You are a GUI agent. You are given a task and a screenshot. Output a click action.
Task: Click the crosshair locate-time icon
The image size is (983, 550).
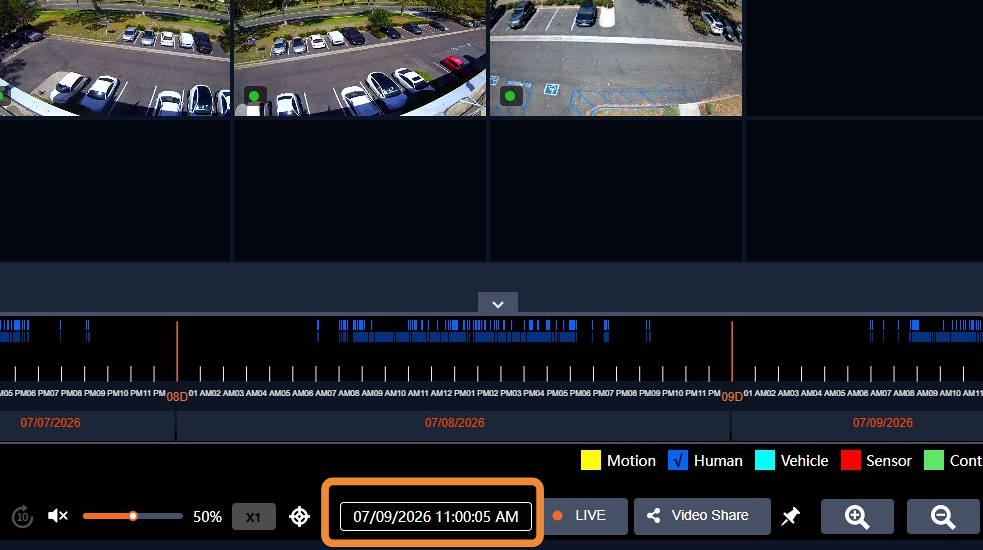tap(299, 517)
